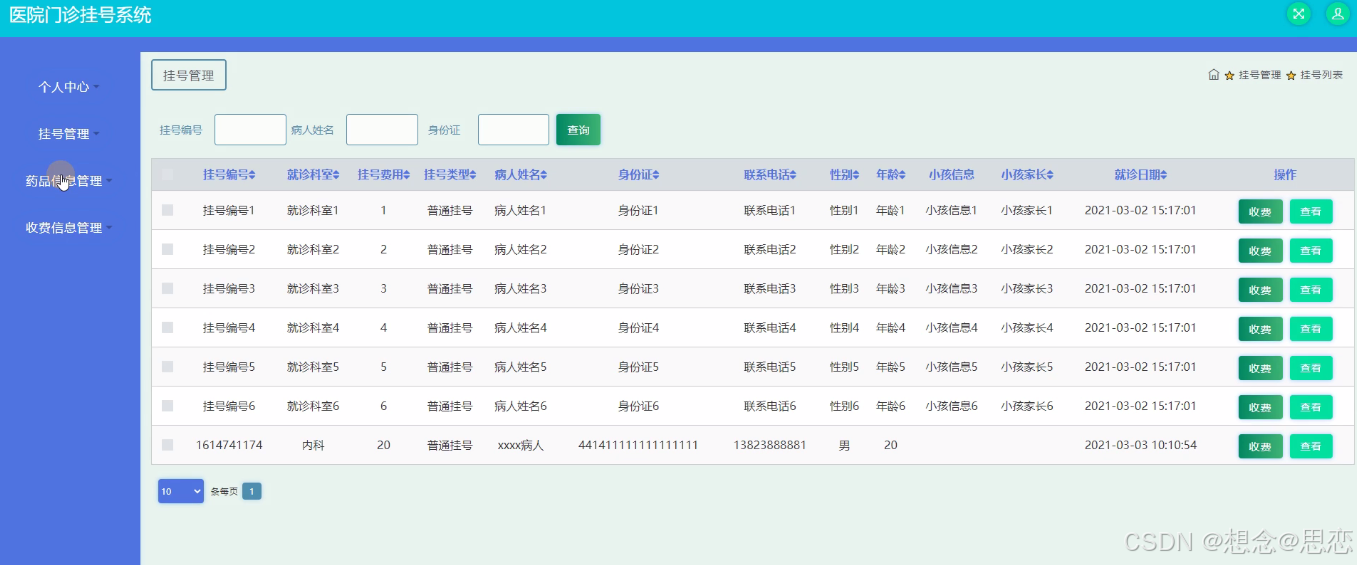Click the home icon in breadcrumb
The height and width of the screenshot is (565, 1357).
click(1214, 75)
